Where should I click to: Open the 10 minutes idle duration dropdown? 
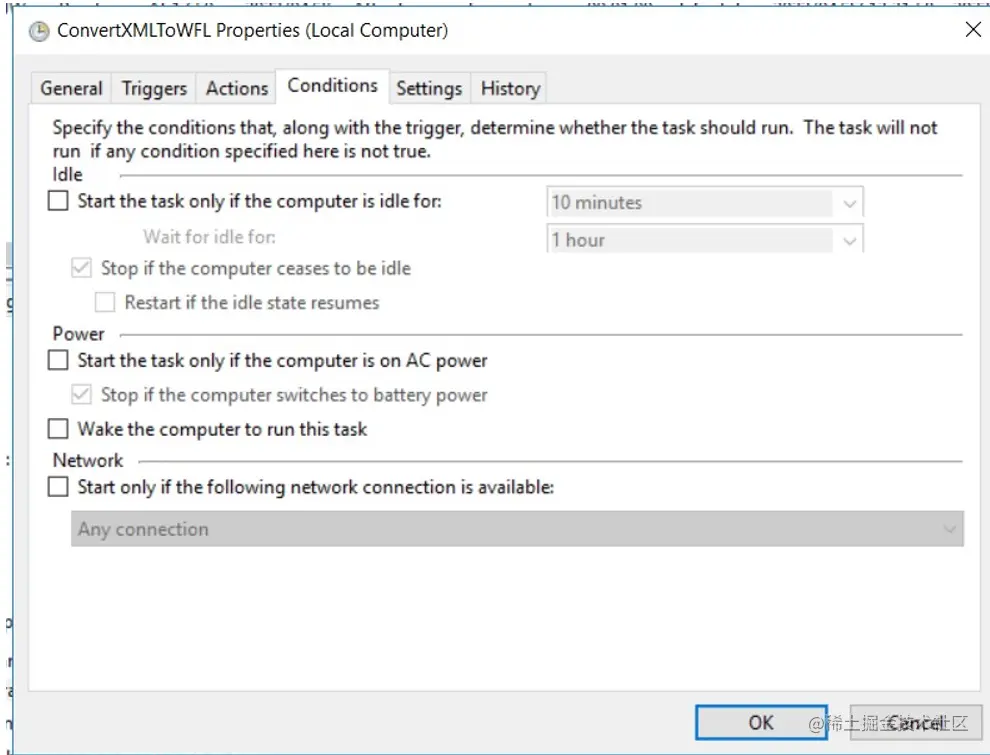click(x=705, y=203)
